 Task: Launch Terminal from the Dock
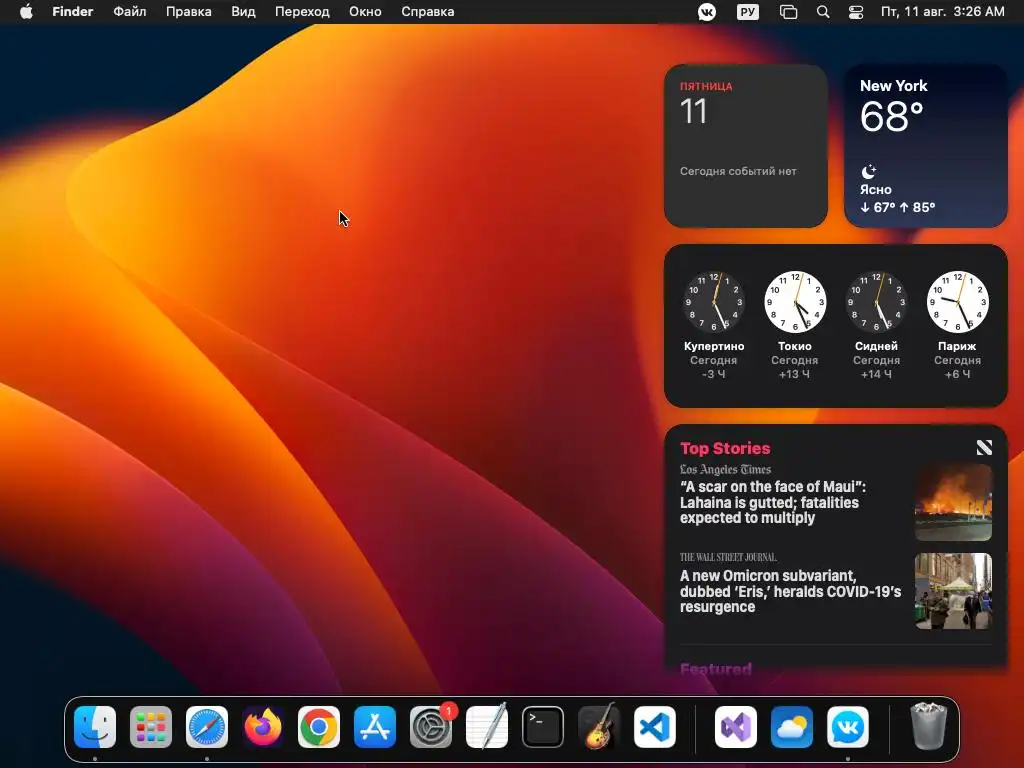[543, 726]
